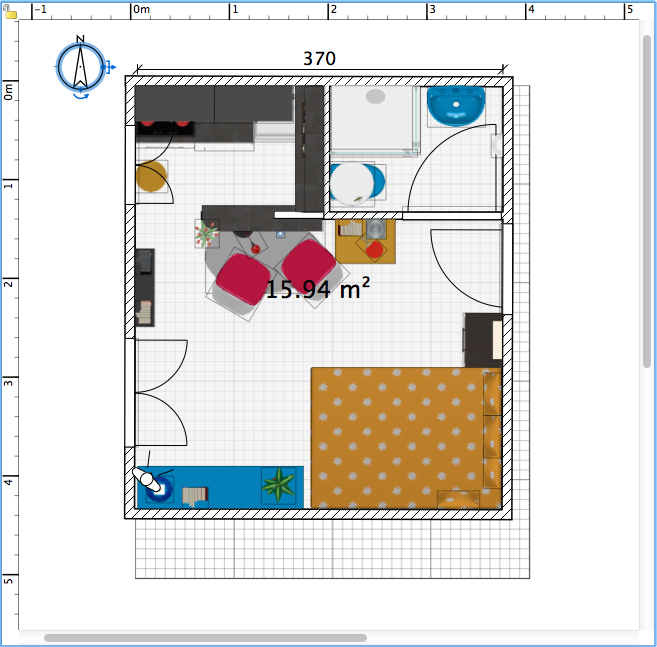The image size is (657, 647).
Task: Select the double door on the left wall
Action: (x=160, y=392)
